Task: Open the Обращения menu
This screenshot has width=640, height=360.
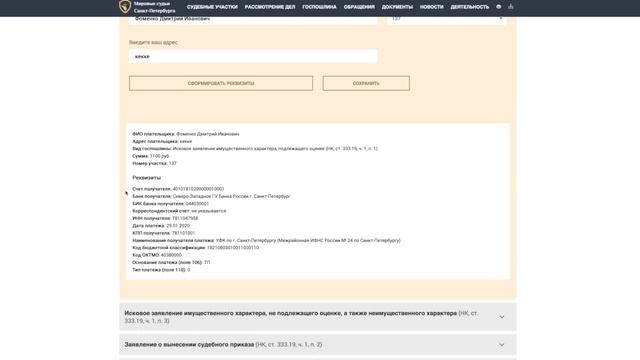Action: [359, 7]
